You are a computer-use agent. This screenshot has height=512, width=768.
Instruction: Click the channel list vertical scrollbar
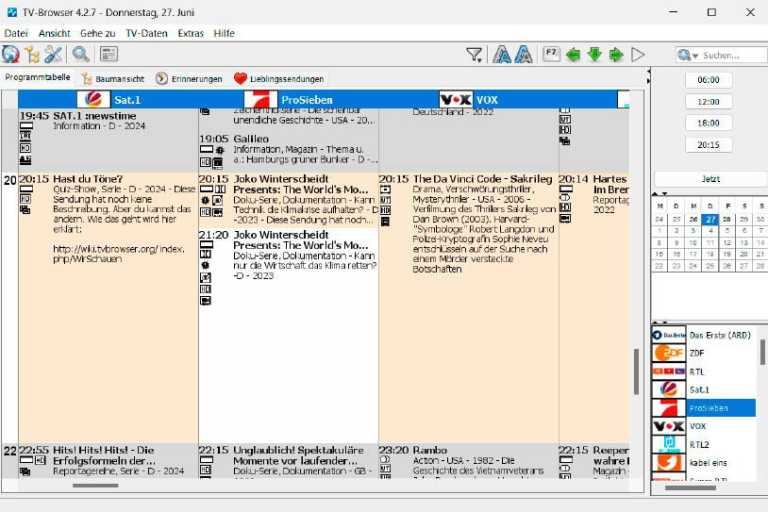(x=763, y=352)
